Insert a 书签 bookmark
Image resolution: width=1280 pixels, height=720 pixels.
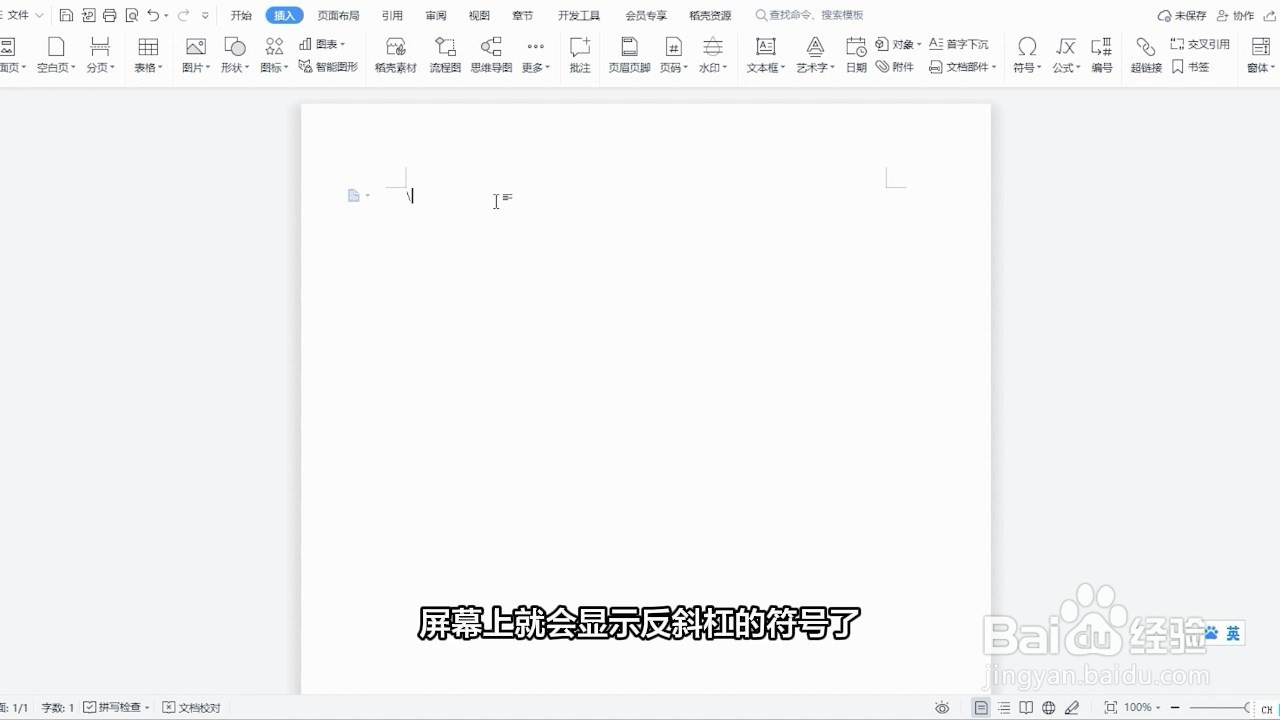click(x=1190, y=67)
